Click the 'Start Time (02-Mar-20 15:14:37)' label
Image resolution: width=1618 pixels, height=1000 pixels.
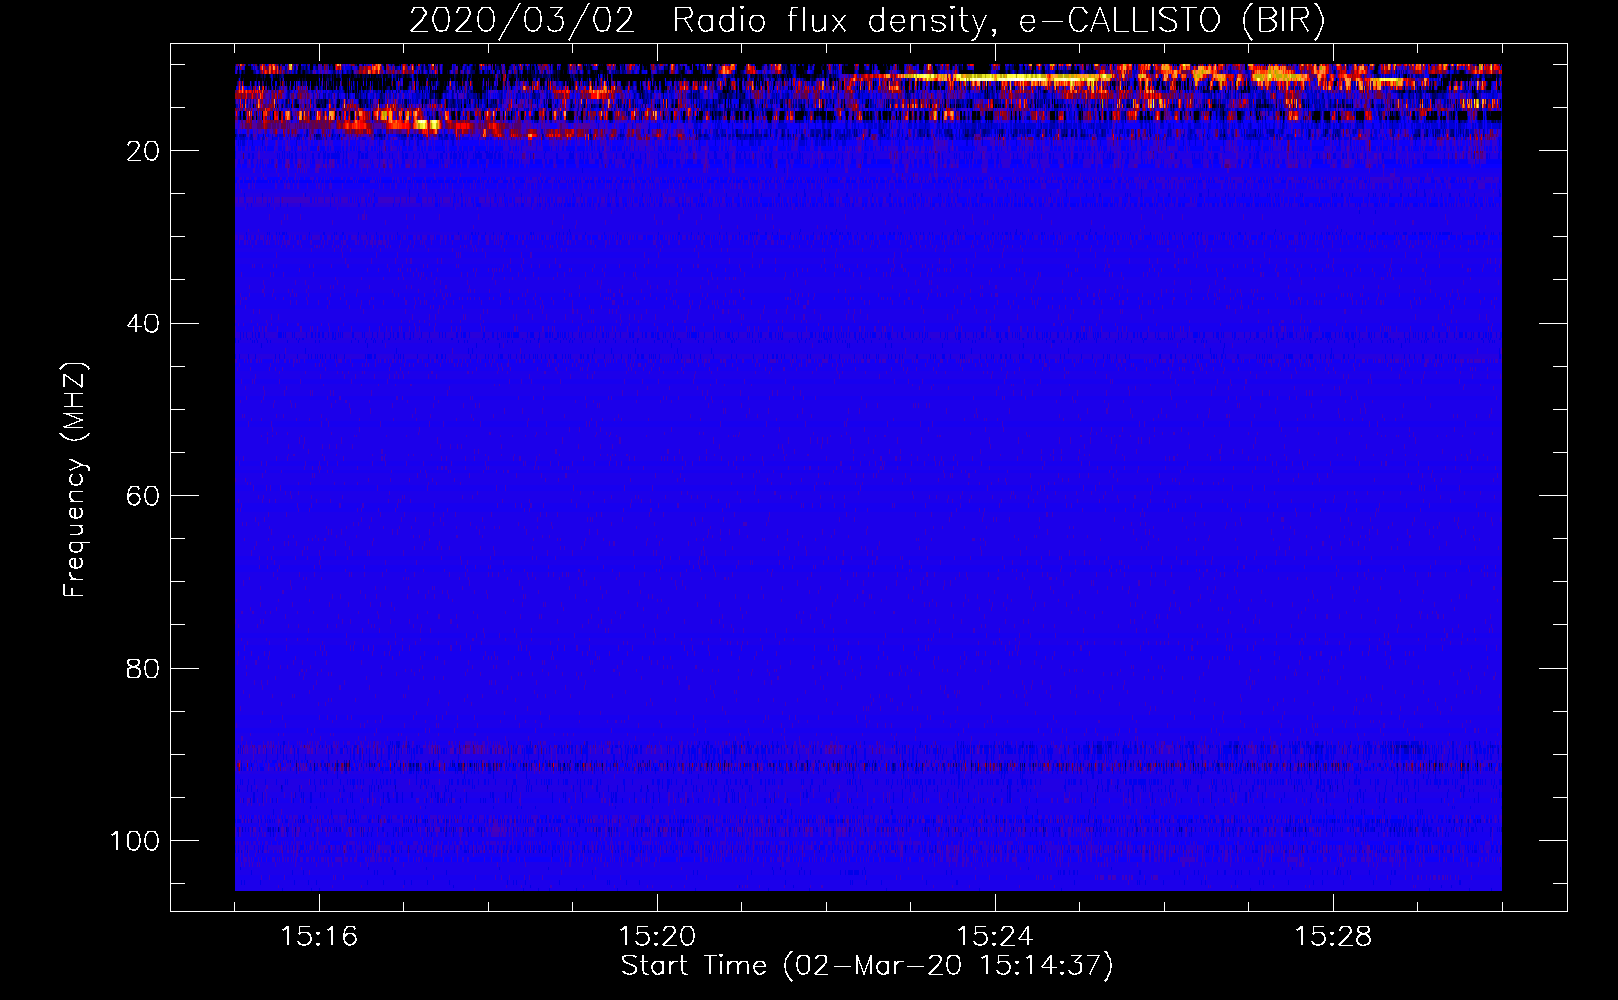point(867,966)
